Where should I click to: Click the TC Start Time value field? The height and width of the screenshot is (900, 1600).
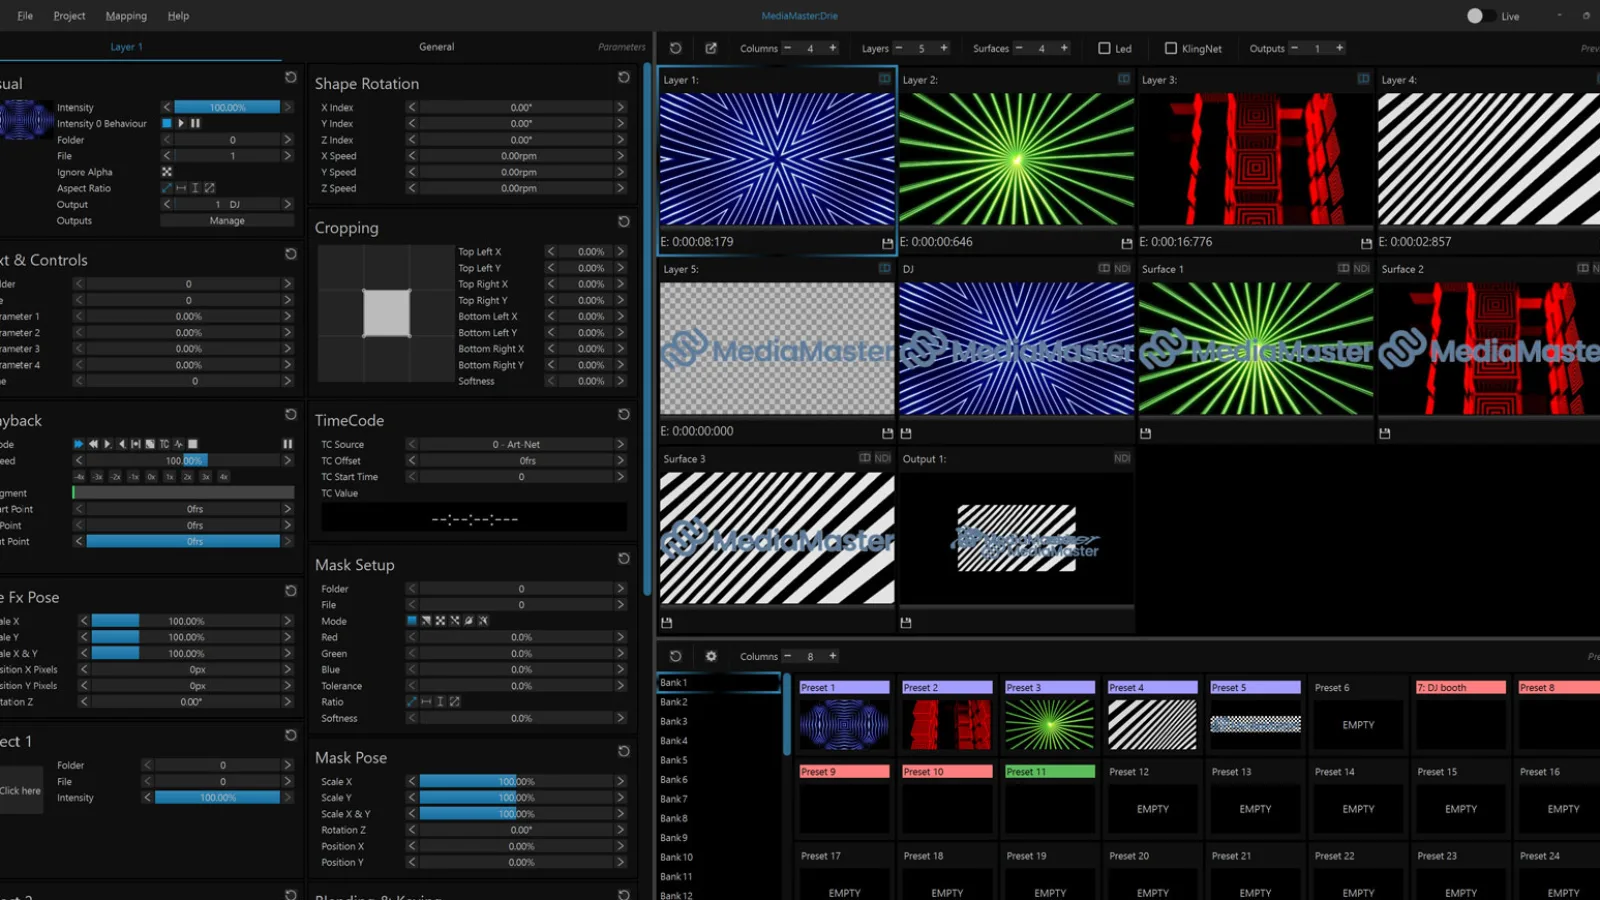click(515, 477)
